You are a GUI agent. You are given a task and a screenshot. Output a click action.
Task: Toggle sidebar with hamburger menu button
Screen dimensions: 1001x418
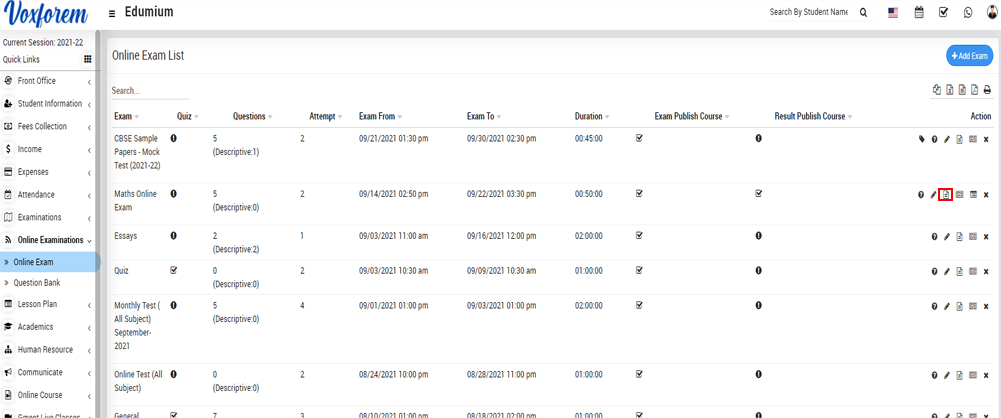[x=112, y=14]
